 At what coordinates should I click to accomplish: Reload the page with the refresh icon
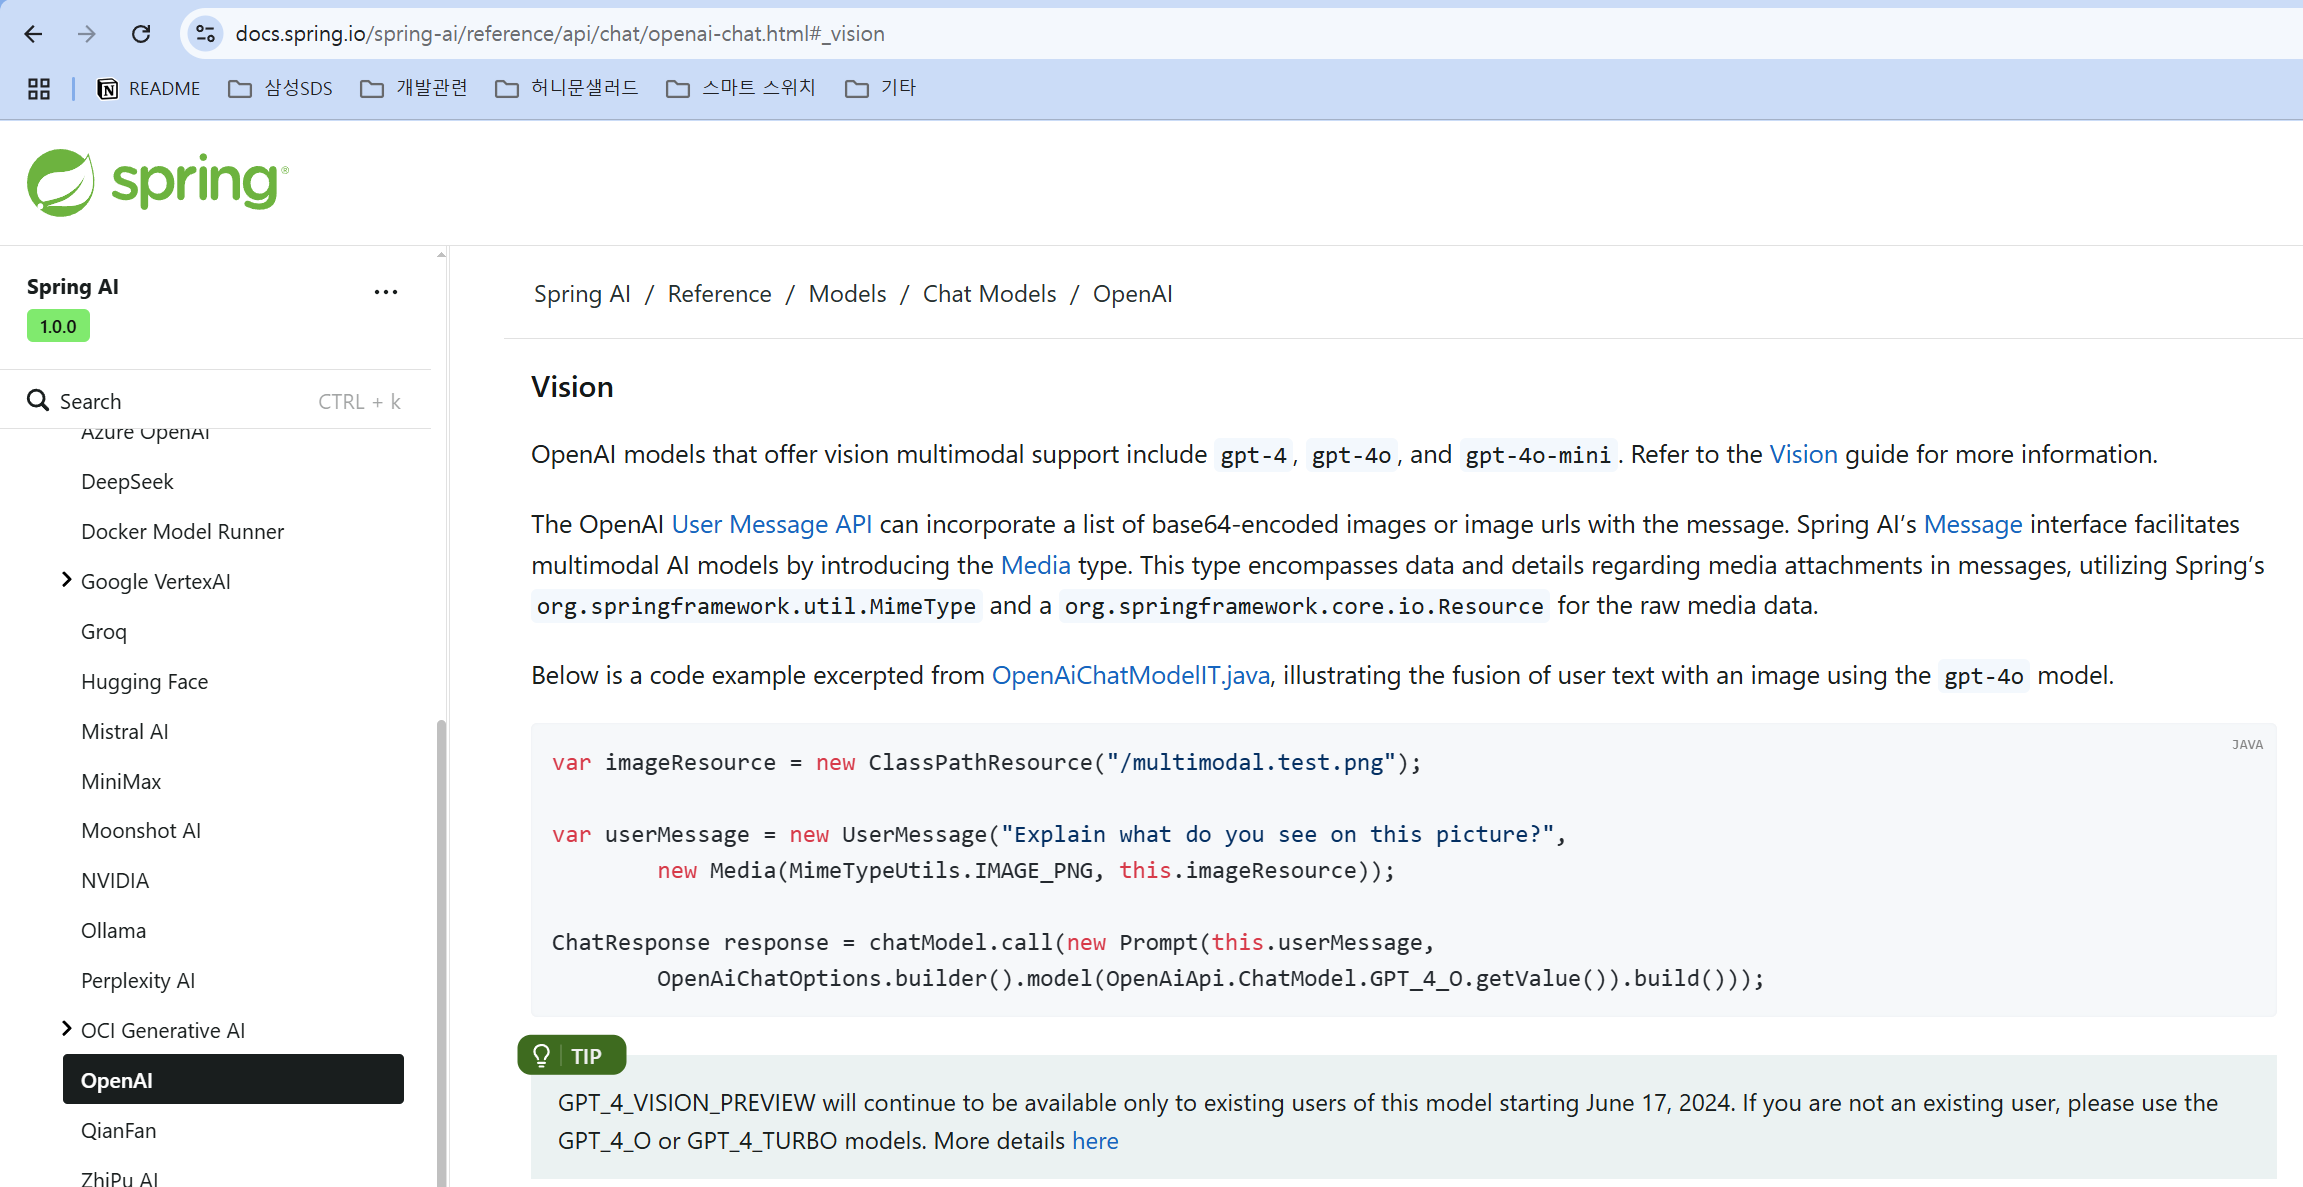pyautogui.click(x=141, y=34)
